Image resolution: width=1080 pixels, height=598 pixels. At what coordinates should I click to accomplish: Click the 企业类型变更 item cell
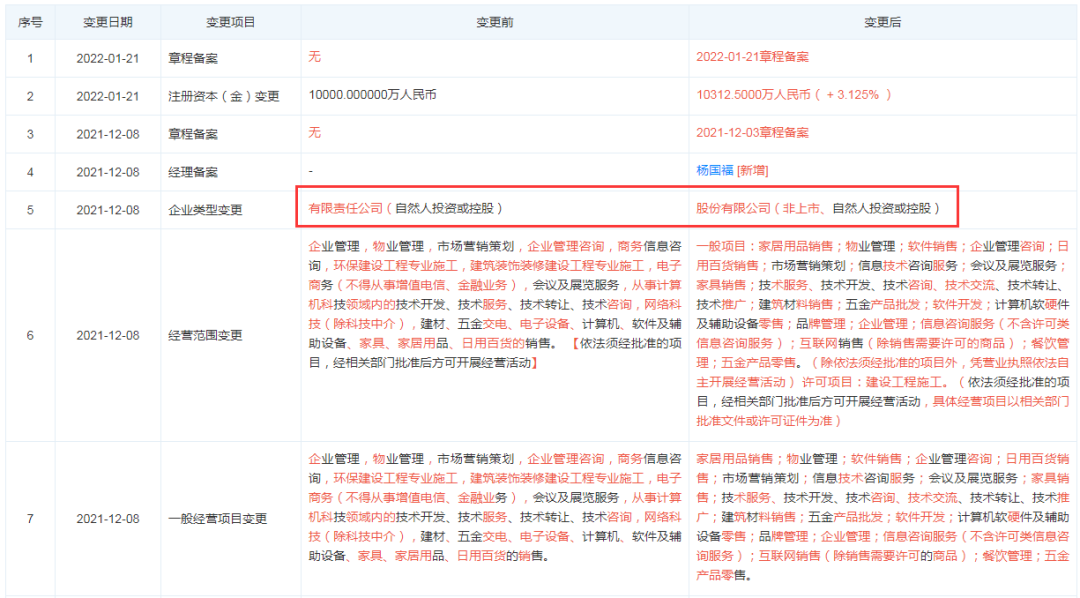click(205, 210)
